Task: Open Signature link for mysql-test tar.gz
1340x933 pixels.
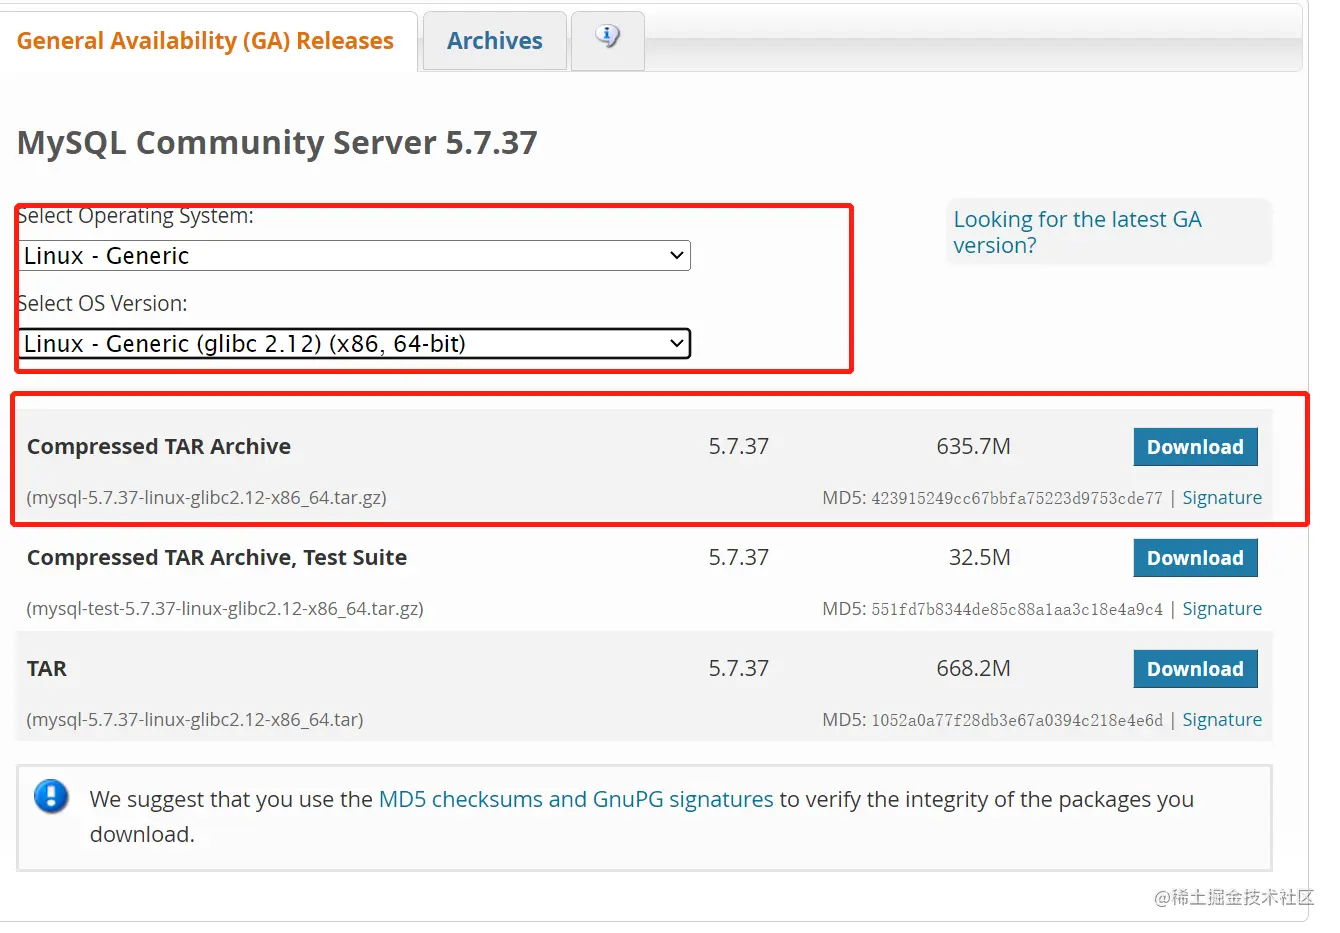Action: point(1222,609)
